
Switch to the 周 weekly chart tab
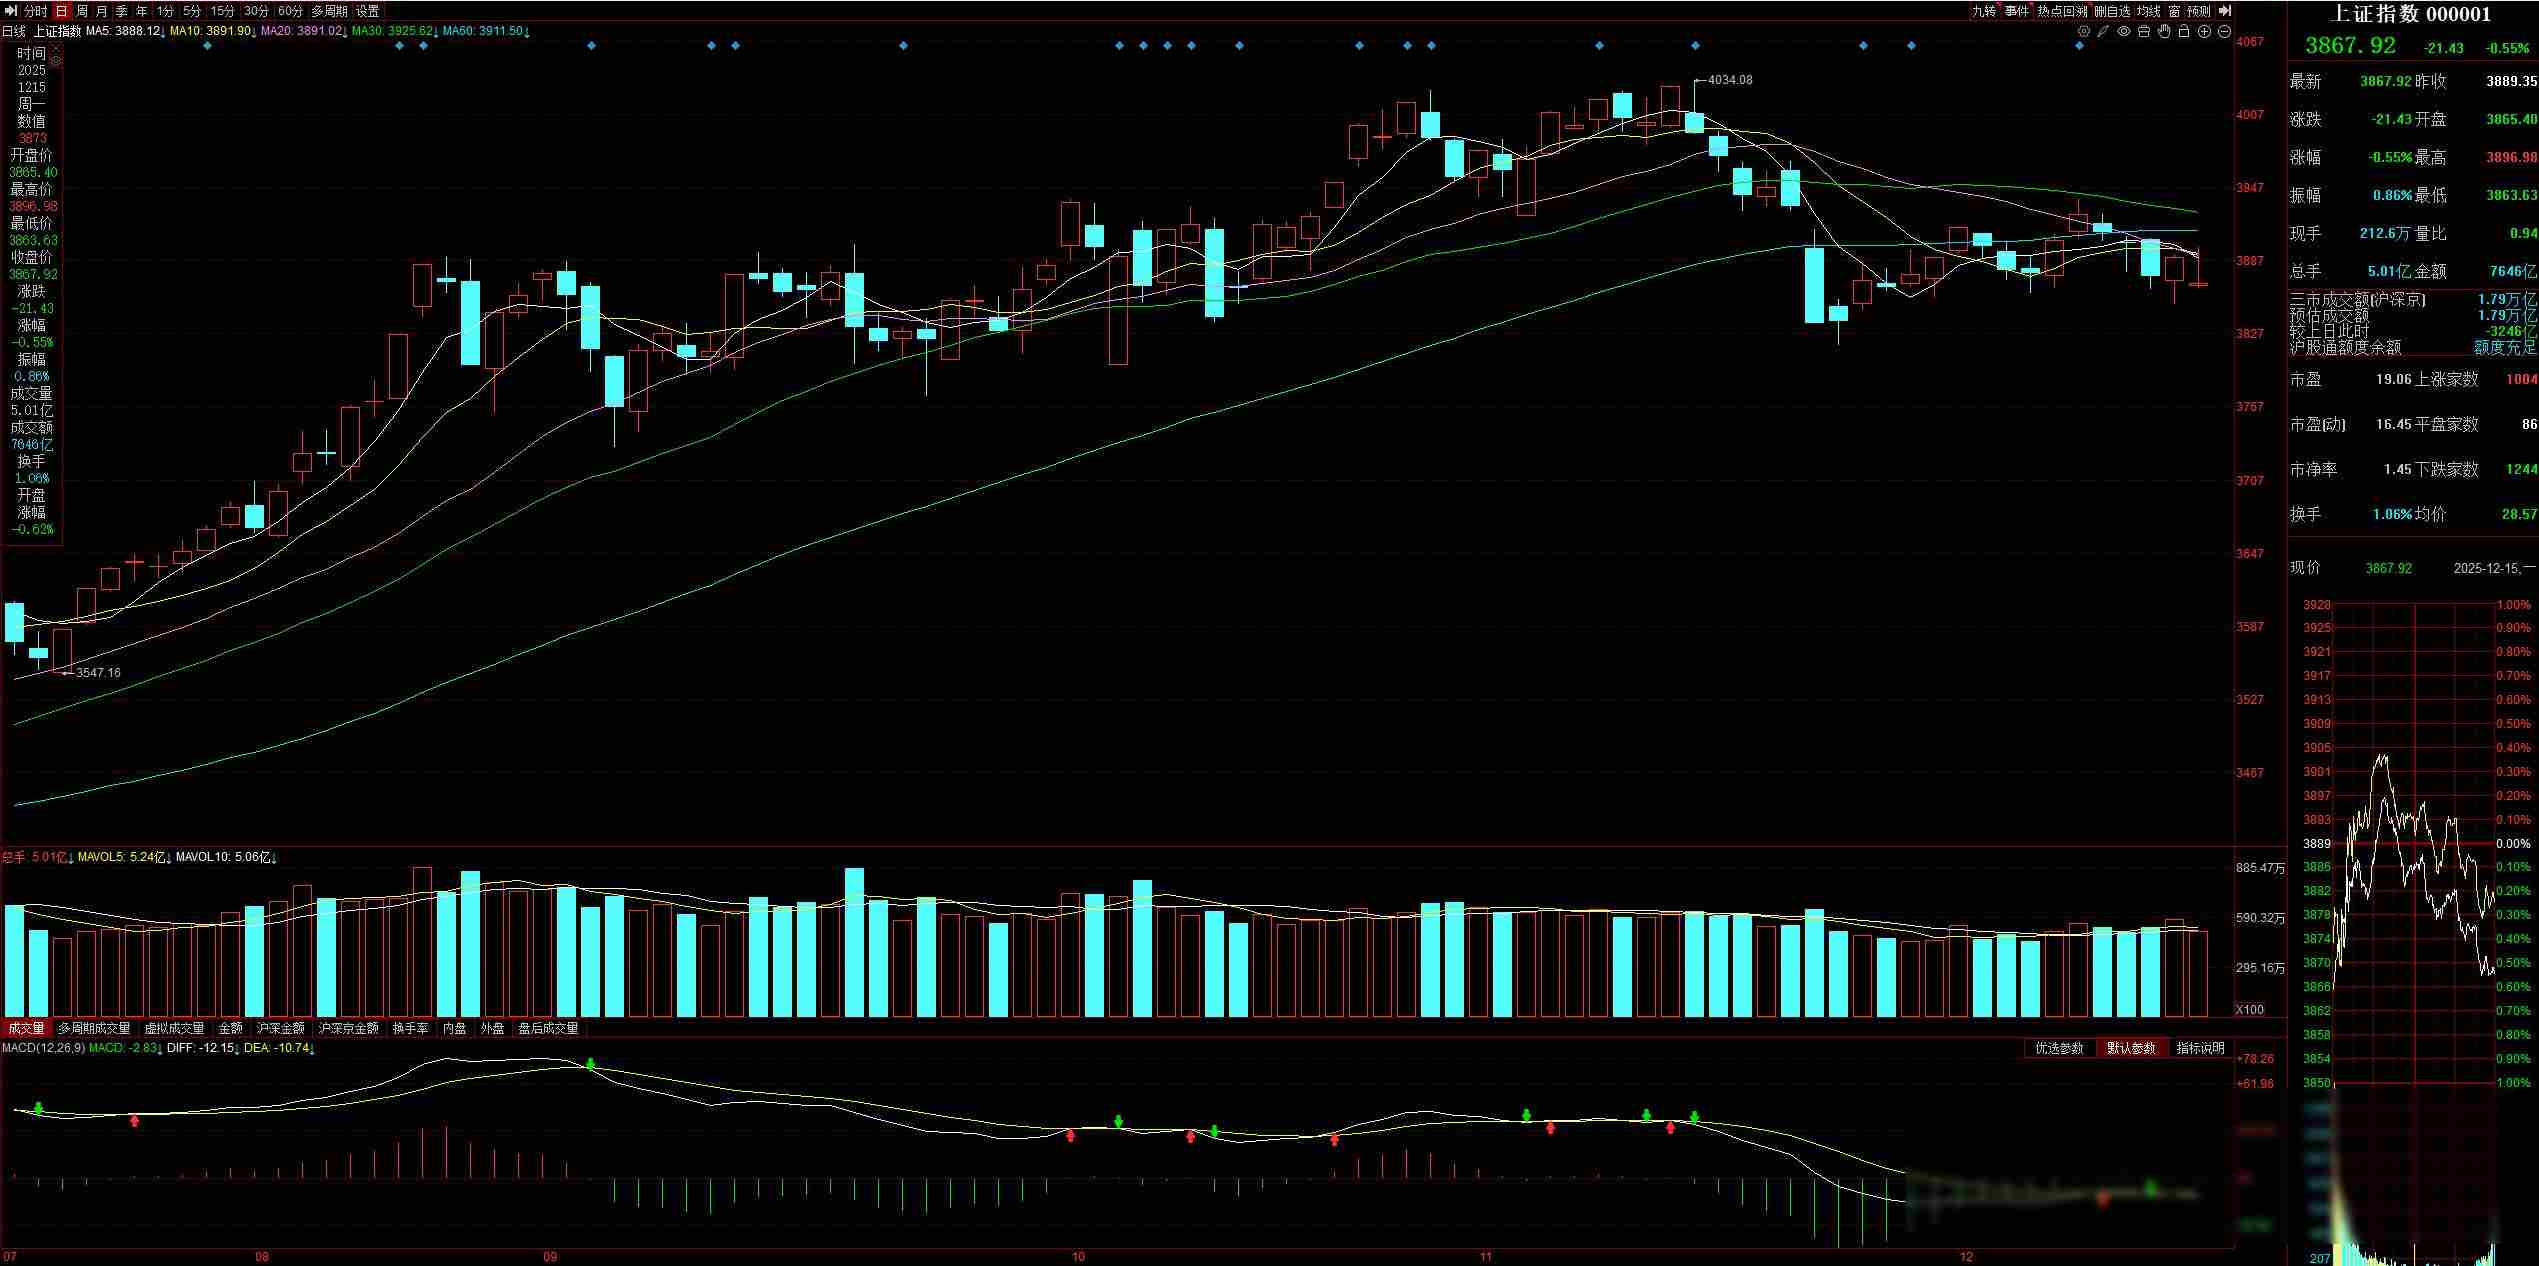coord(82,11)
